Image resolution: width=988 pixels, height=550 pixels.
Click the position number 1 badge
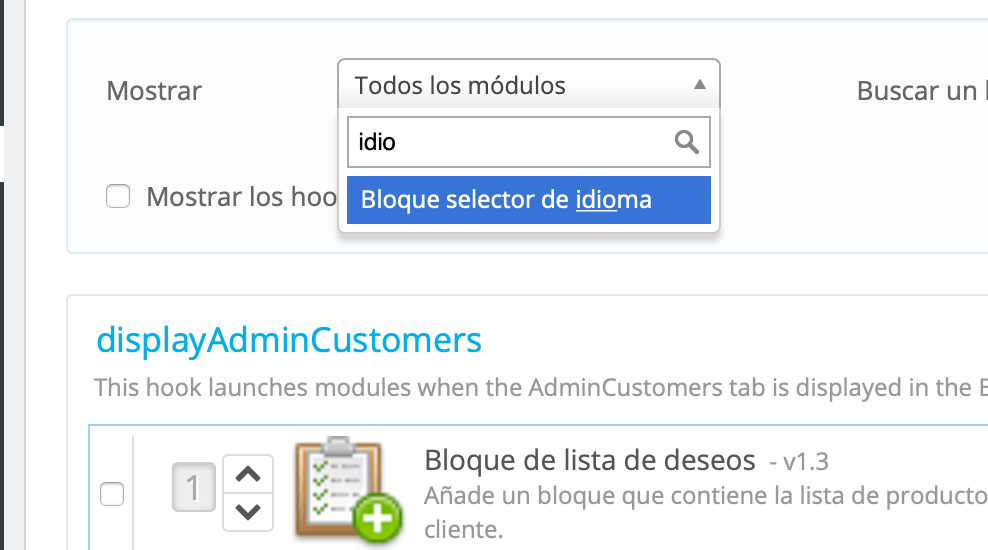(x=193, y=487)
